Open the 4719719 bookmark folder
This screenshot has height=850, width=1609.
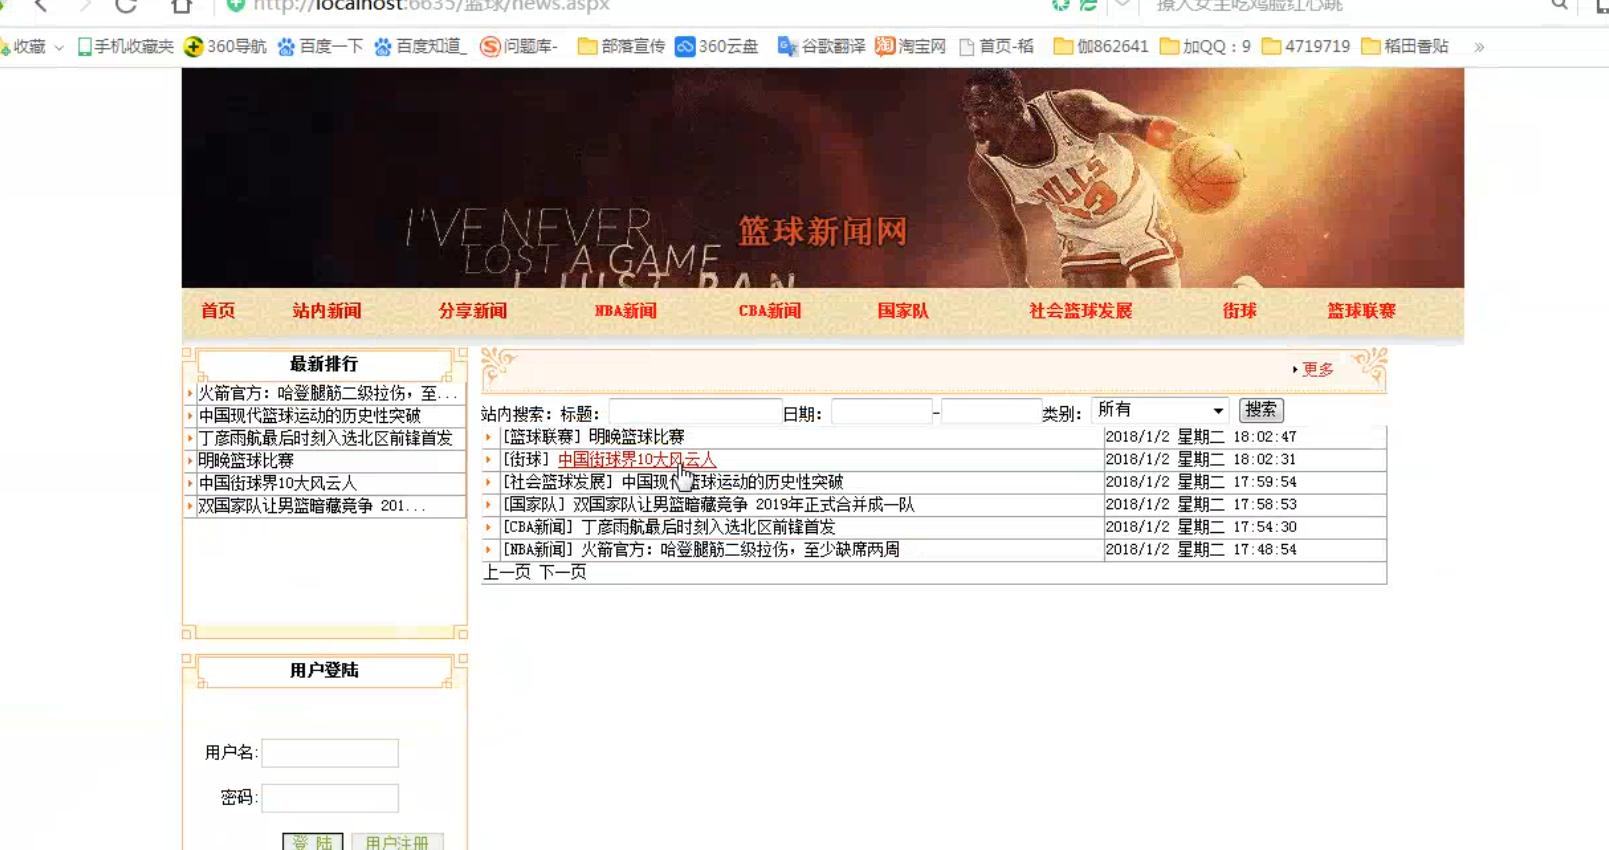point(1306,46)
